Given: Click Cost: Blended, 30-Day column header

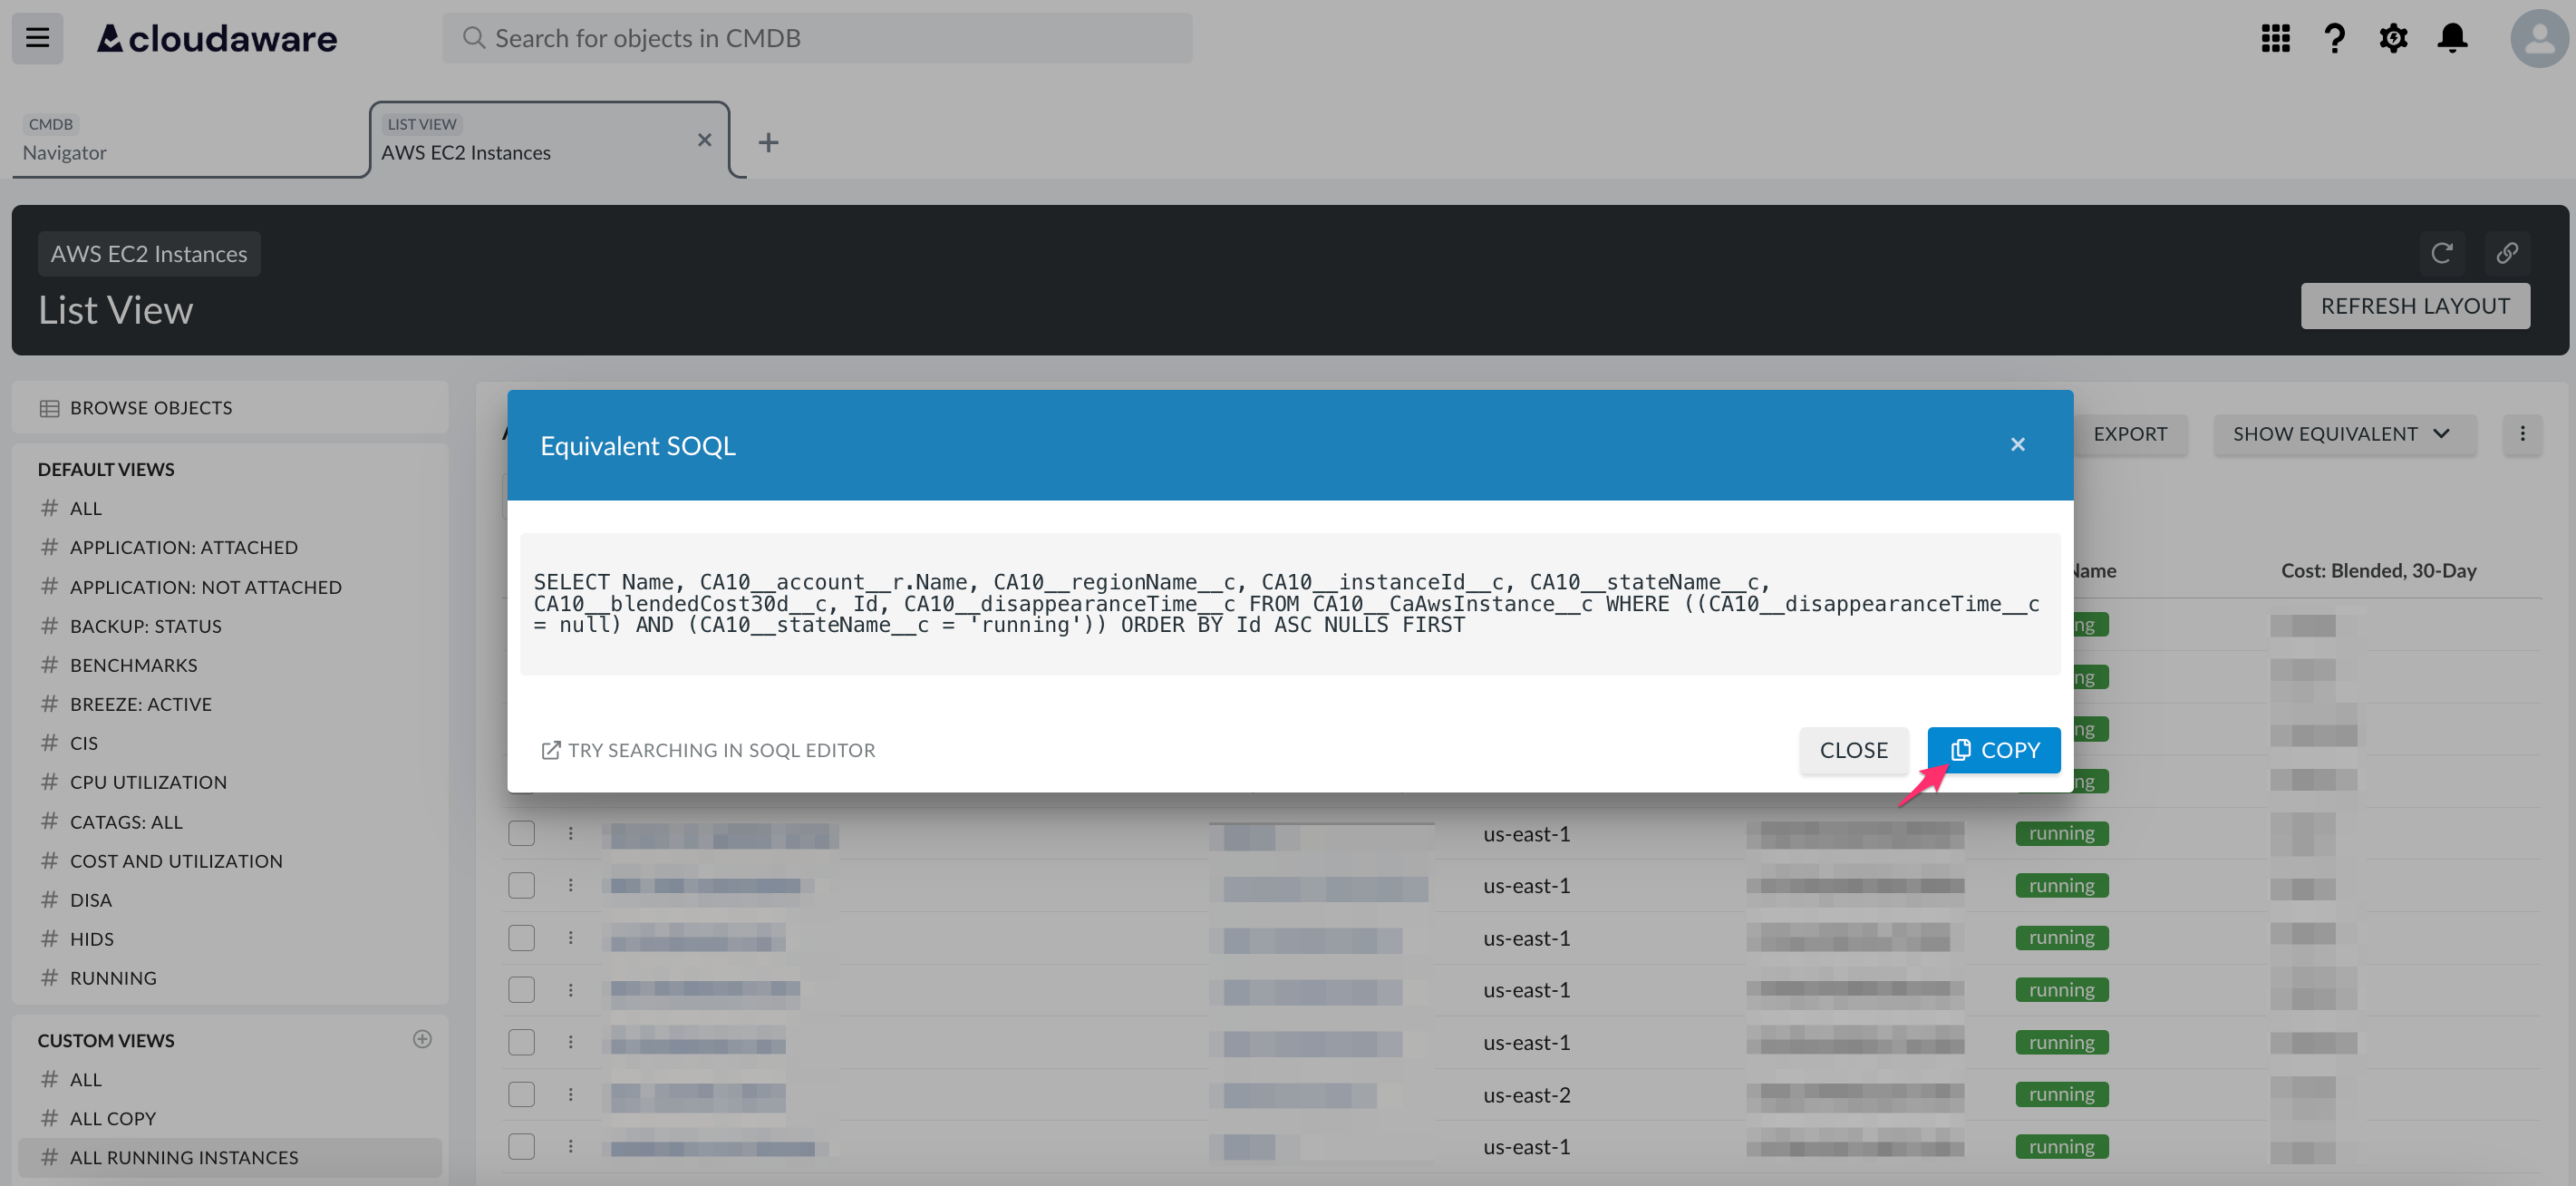Looking at the screenshot, I should (2378, 570).
